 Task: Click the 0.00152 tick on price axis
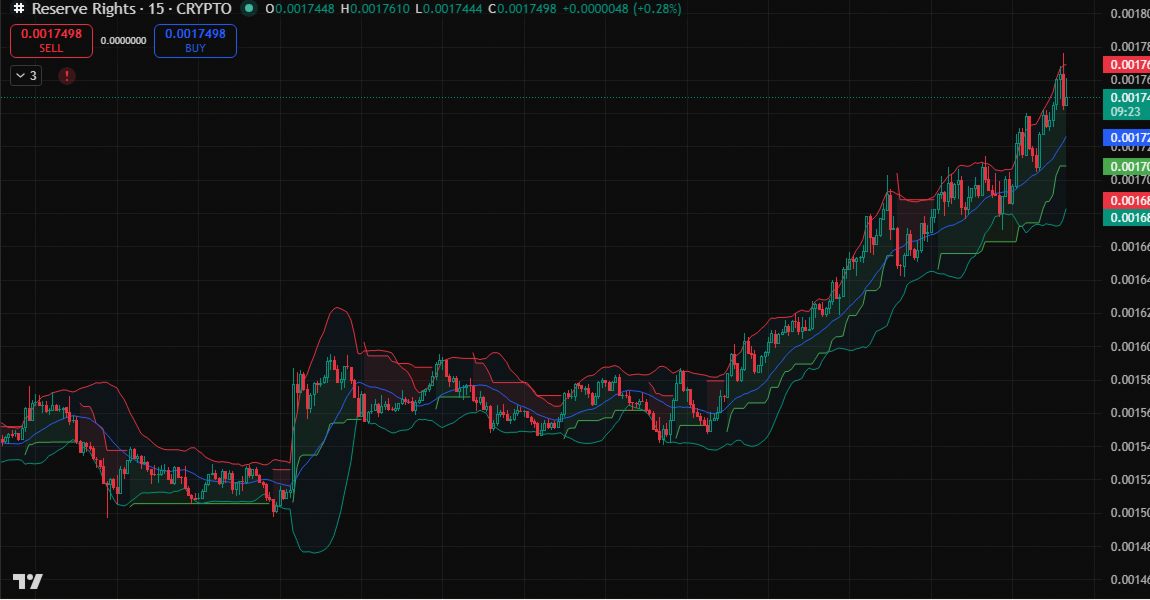click(x=1129, y=479)
